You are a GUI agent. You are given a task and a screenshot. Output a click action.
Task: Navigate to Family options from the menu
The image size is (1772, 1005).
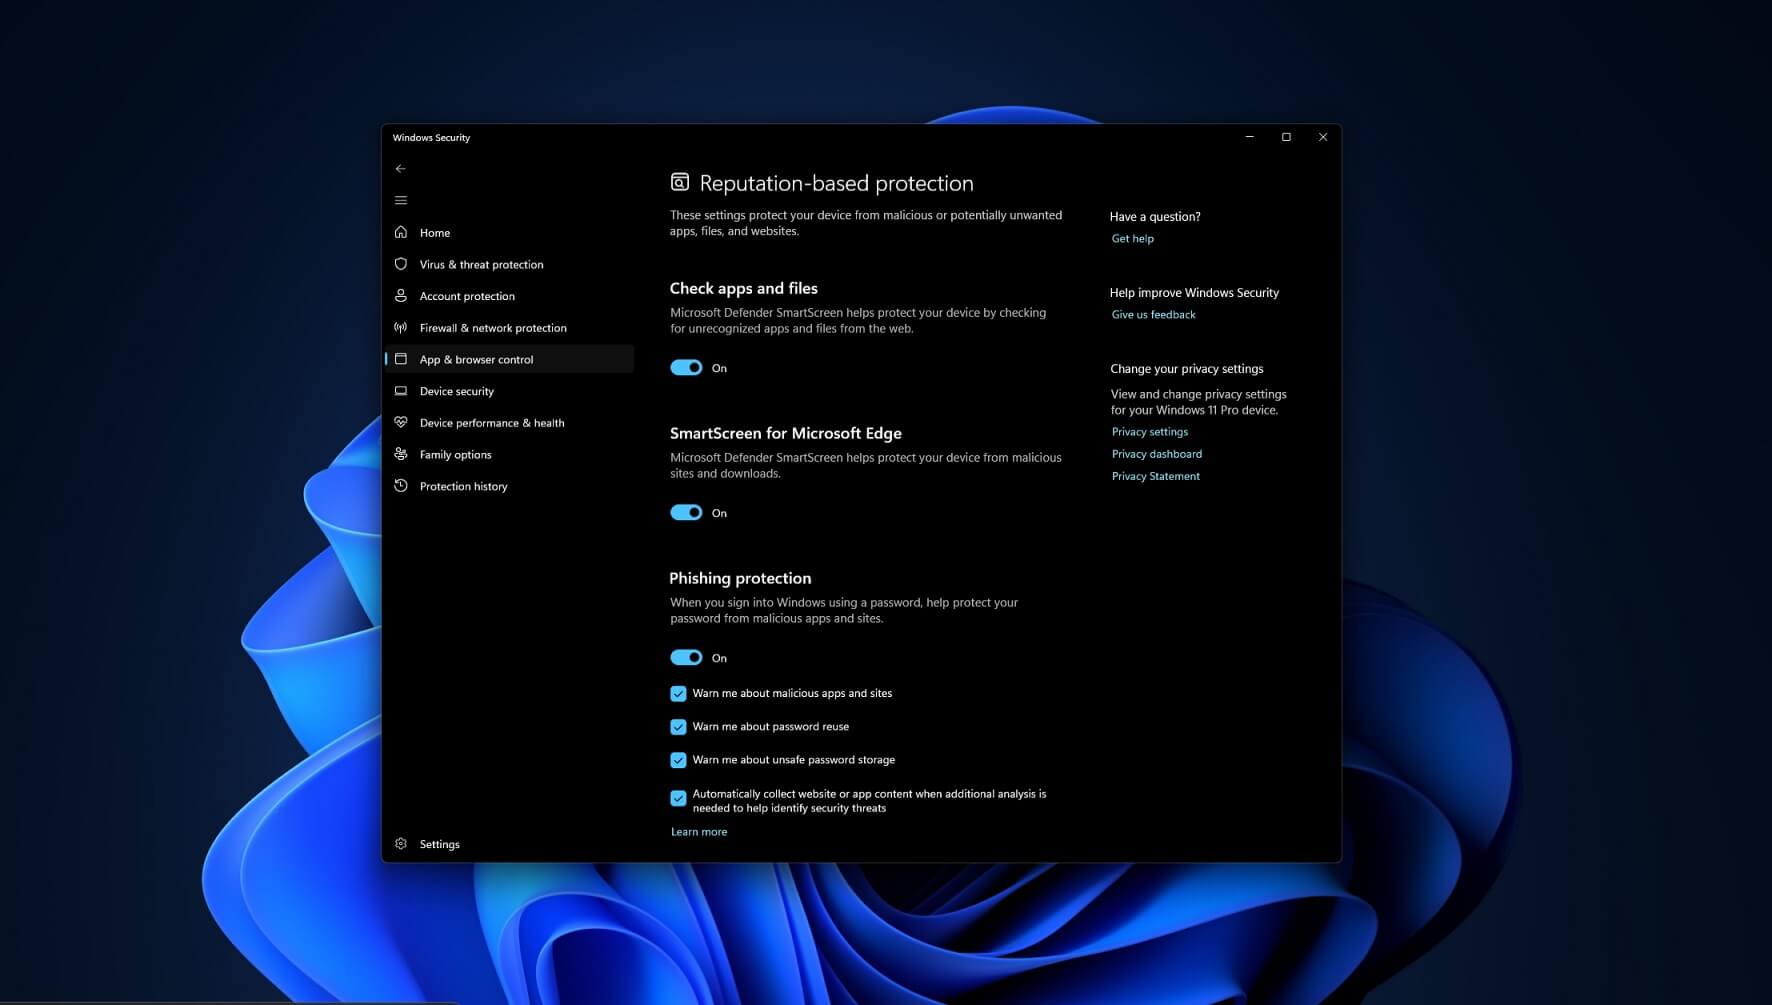coord(455,454)
